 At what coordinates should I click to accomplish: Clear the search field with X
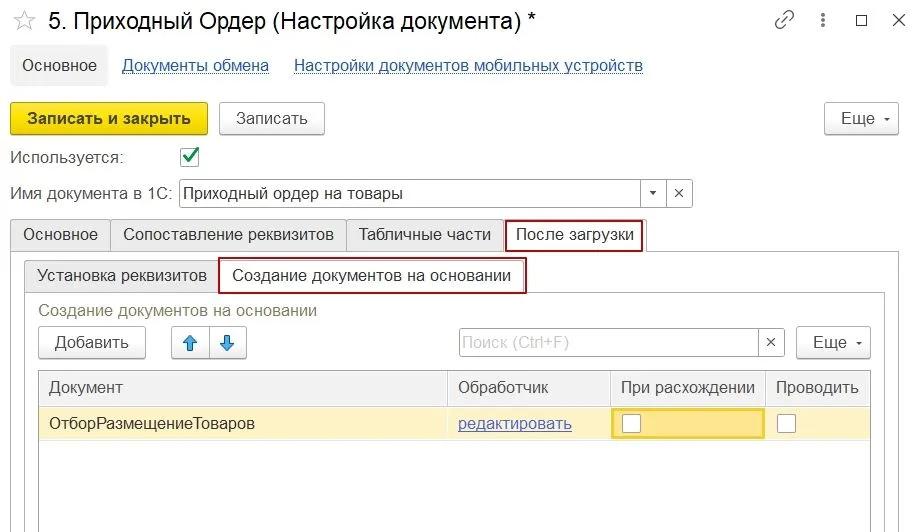tap(771, 342)
